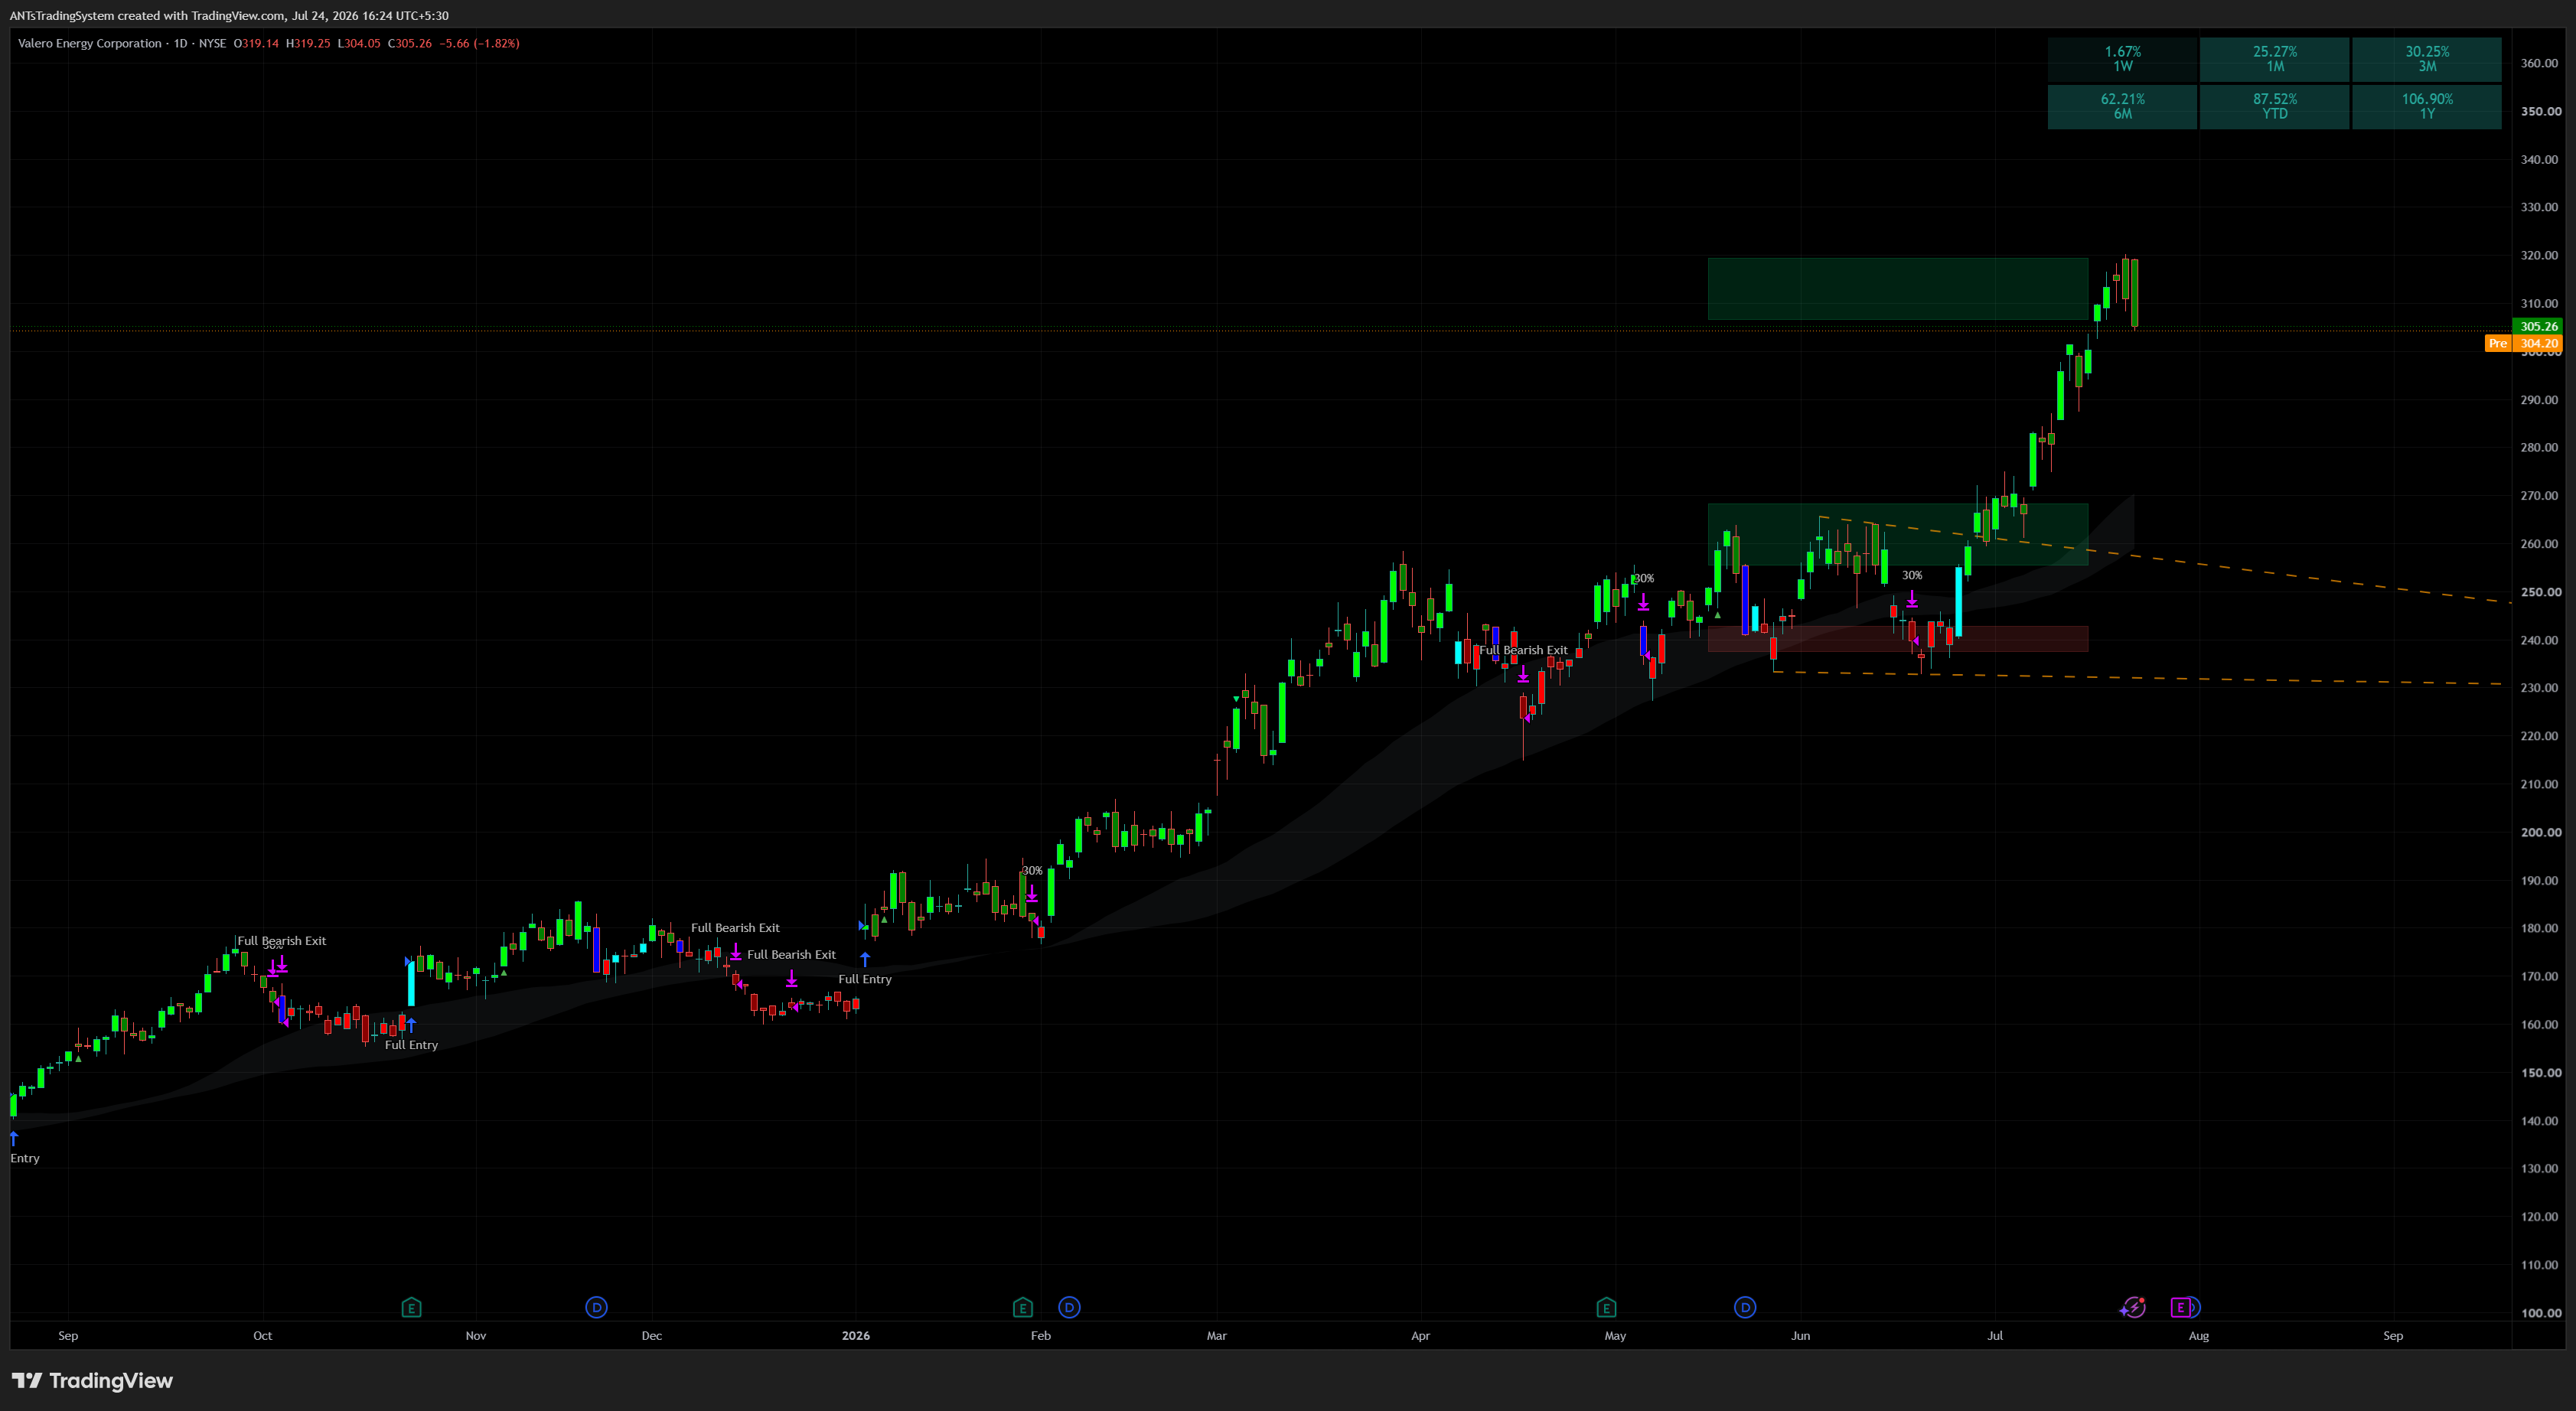Select the 1W 1.67% performance cell
Screen dimensions: 2576x1411
click(2122, 59)
